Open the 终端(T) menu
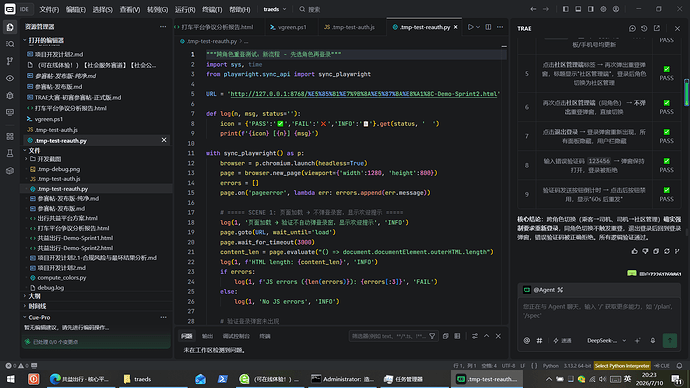Image resolution: width=690 pixels, height=388 pixels. (x=212, y=9)
